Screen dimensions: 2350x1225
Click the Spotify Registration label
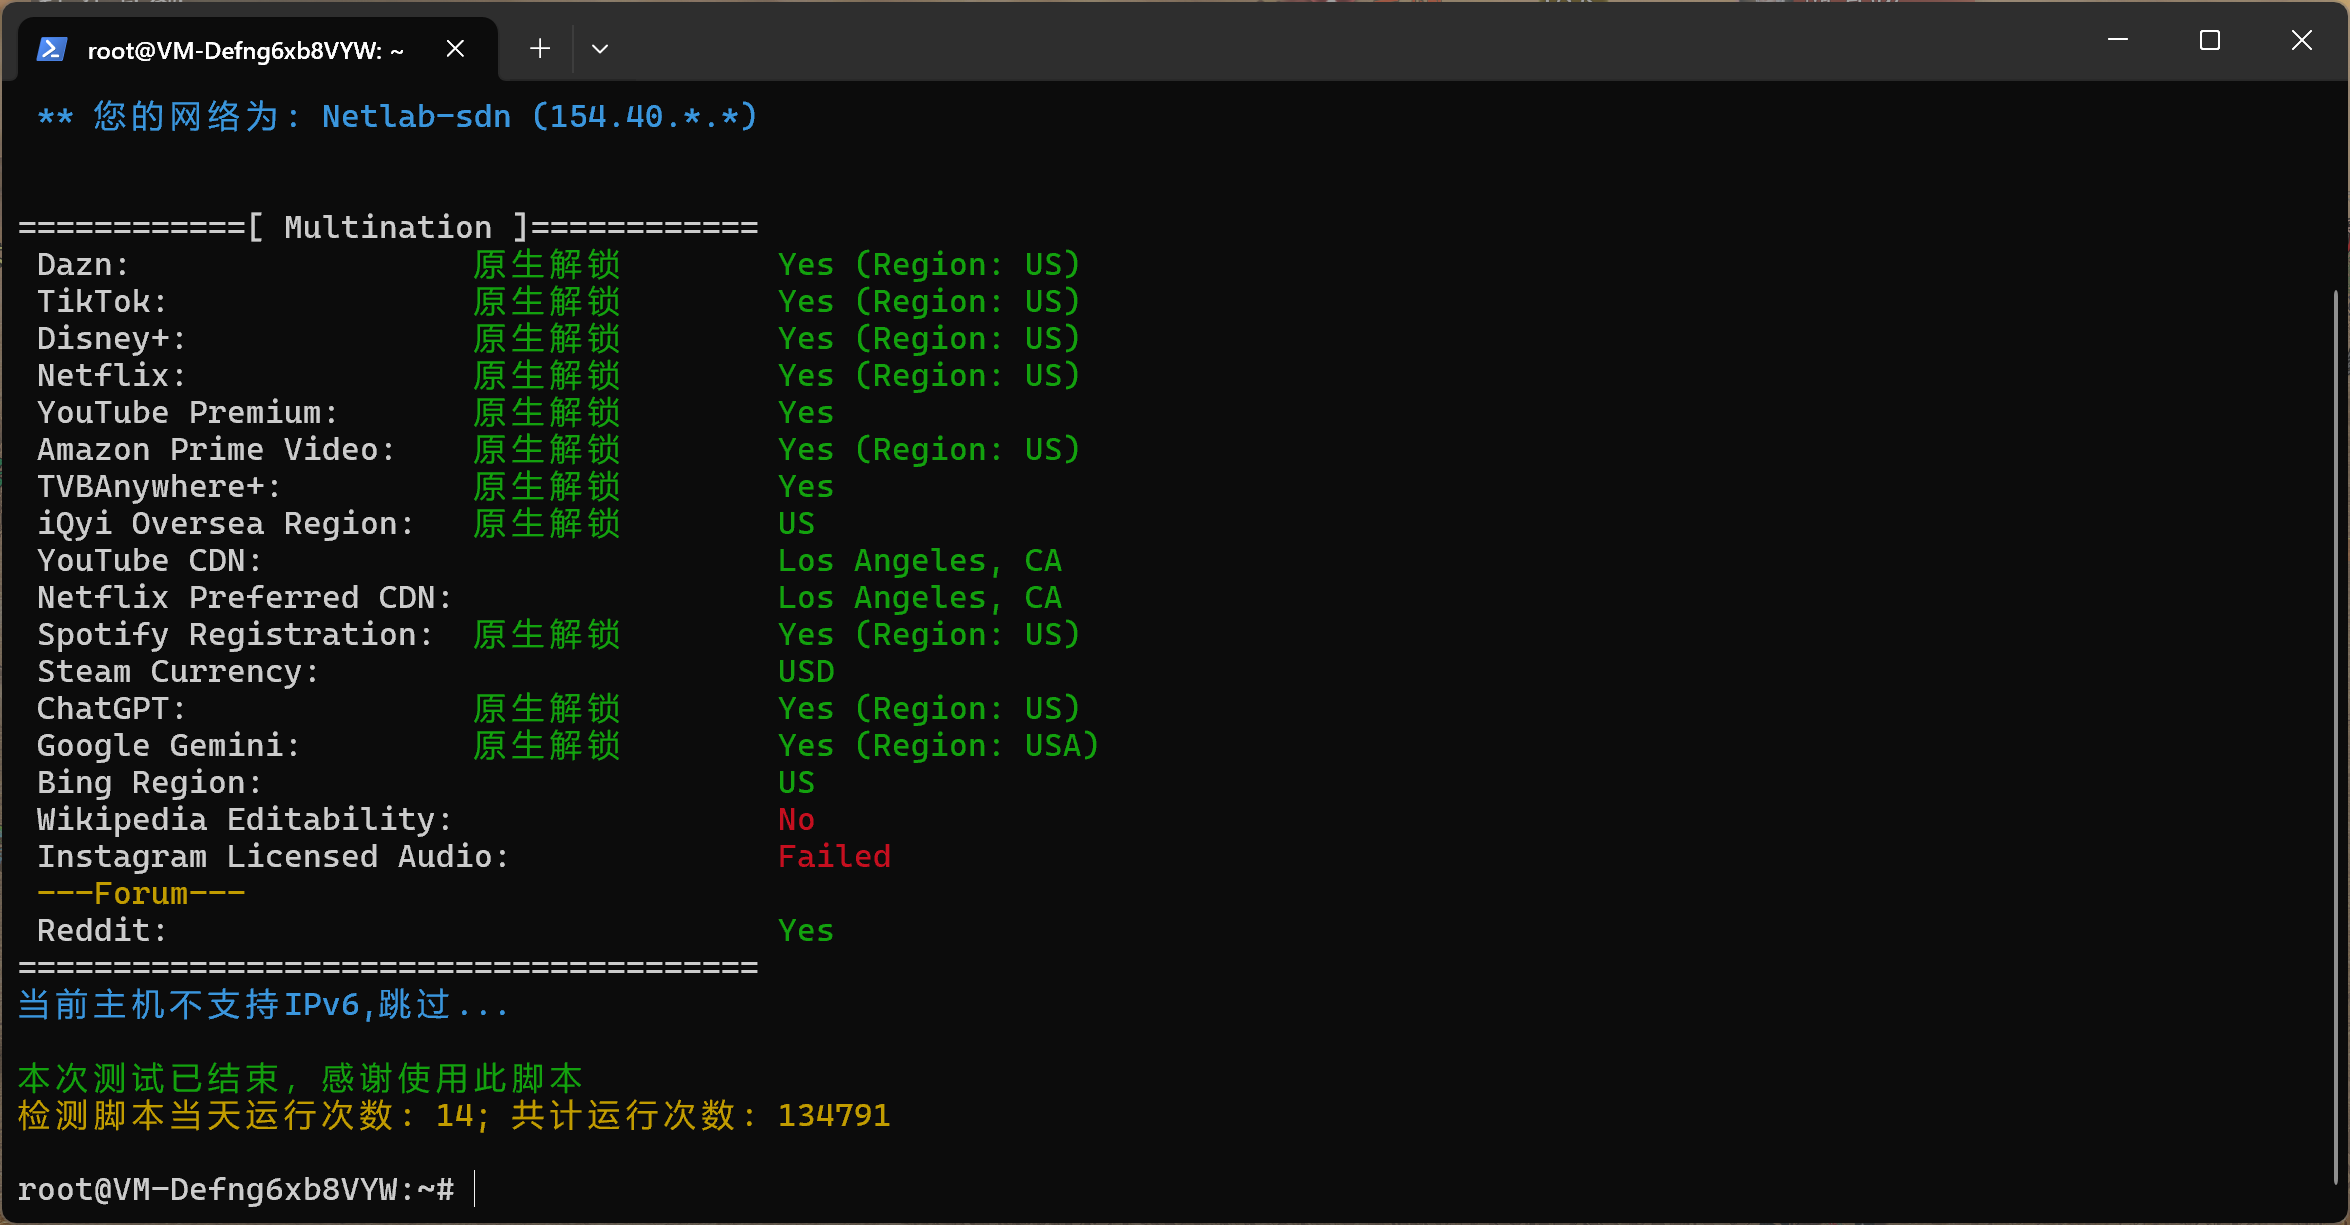tap(235, 635)
